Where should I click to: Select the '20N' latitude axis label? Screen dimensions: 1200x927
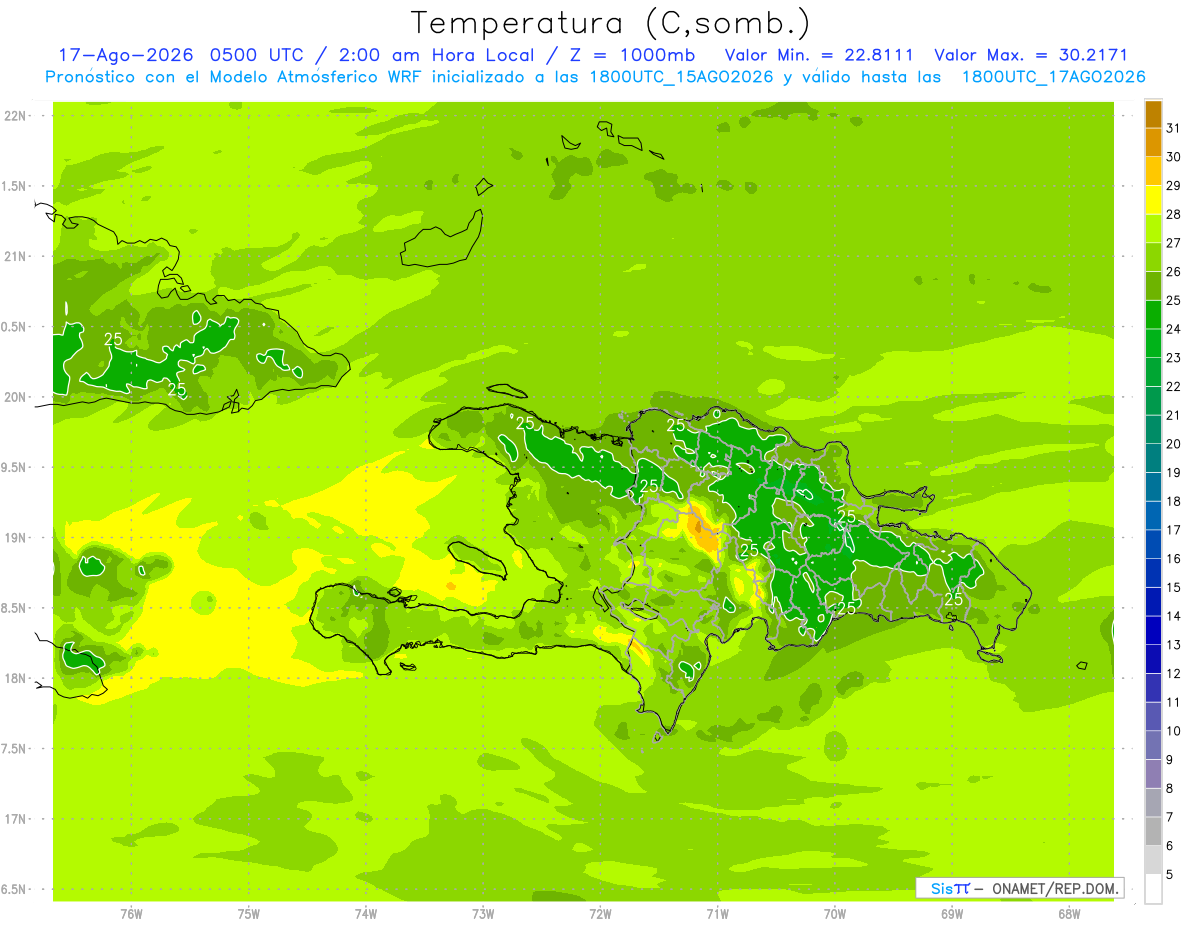coord(16,397)
